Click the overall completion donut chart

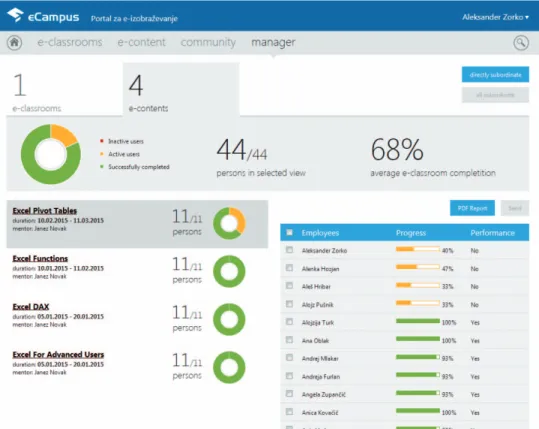pos(51,154)
